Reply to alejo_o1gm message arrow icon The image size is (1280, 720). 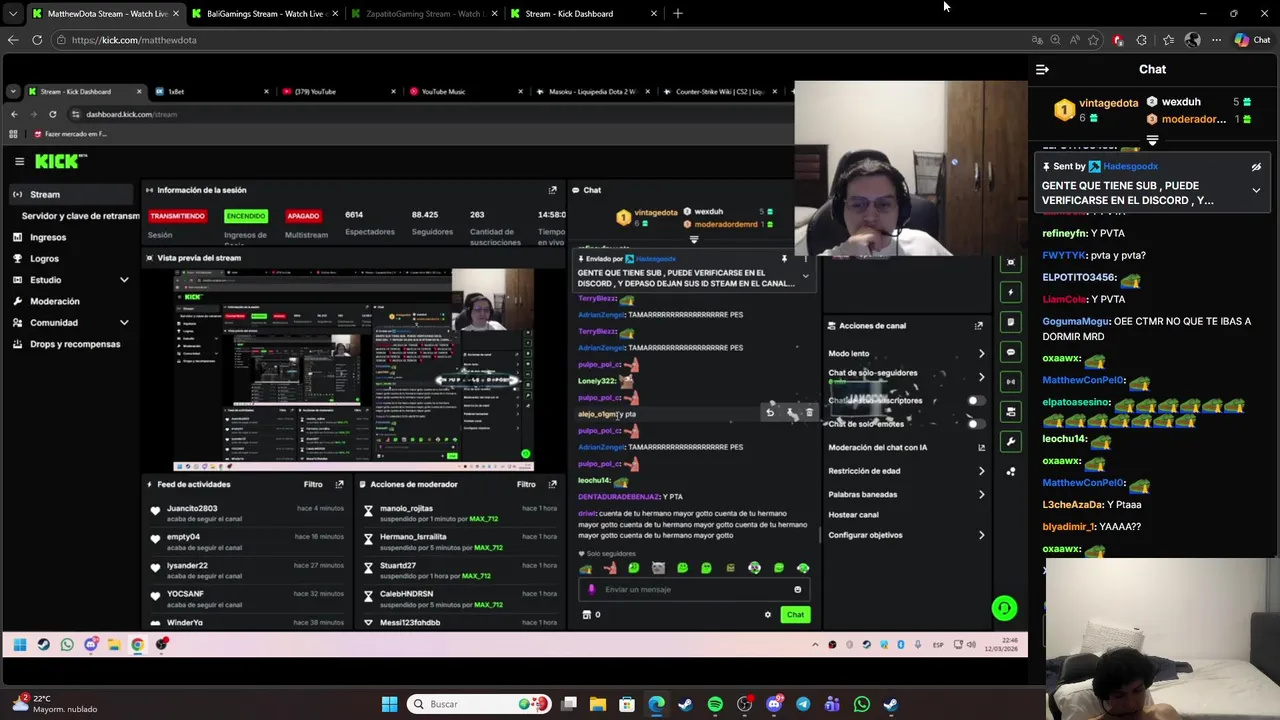[x=770, y=412]
